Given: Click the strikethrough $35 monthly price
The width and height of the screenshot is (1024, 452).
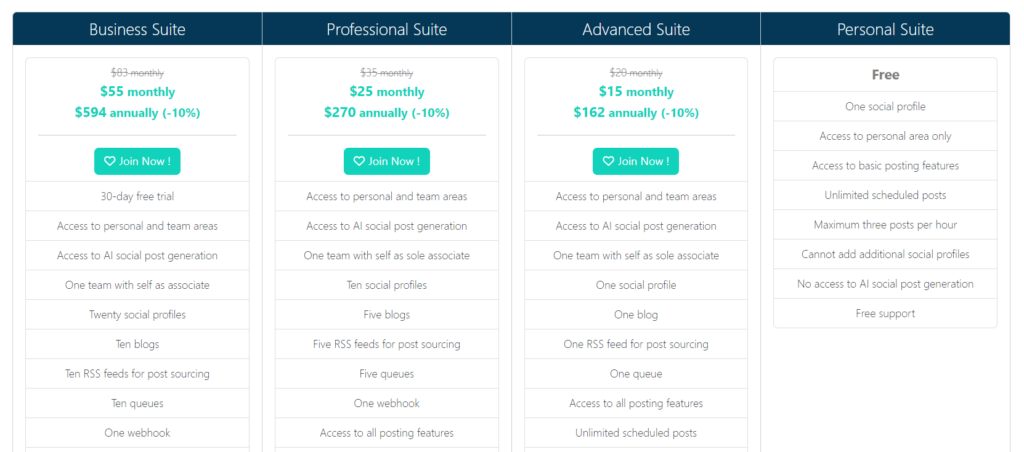Looking at the screenshot, I should click(387, 73).
